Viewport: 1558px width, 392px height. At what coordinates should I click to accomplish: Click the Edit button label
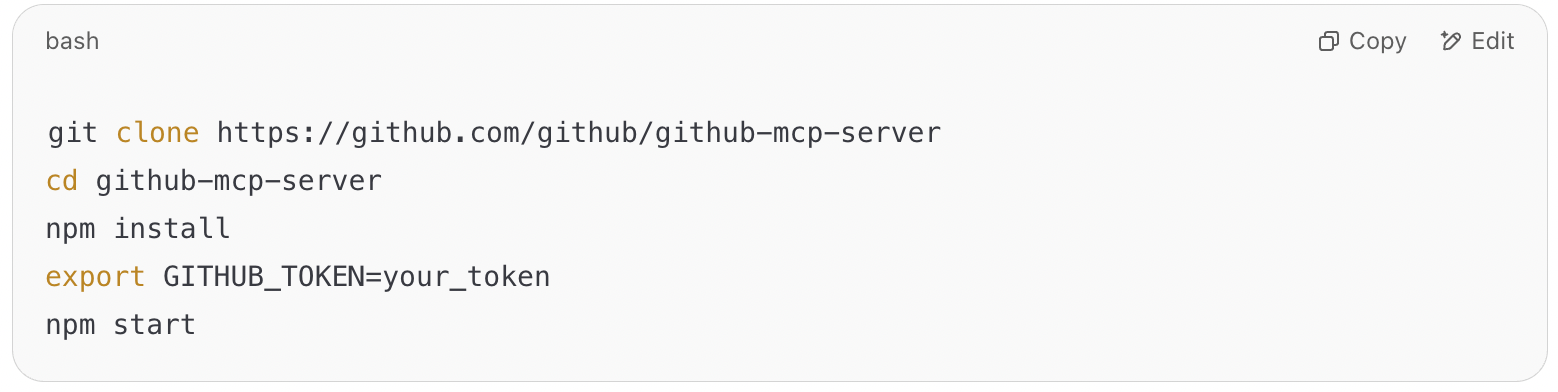pos(1493,42)
